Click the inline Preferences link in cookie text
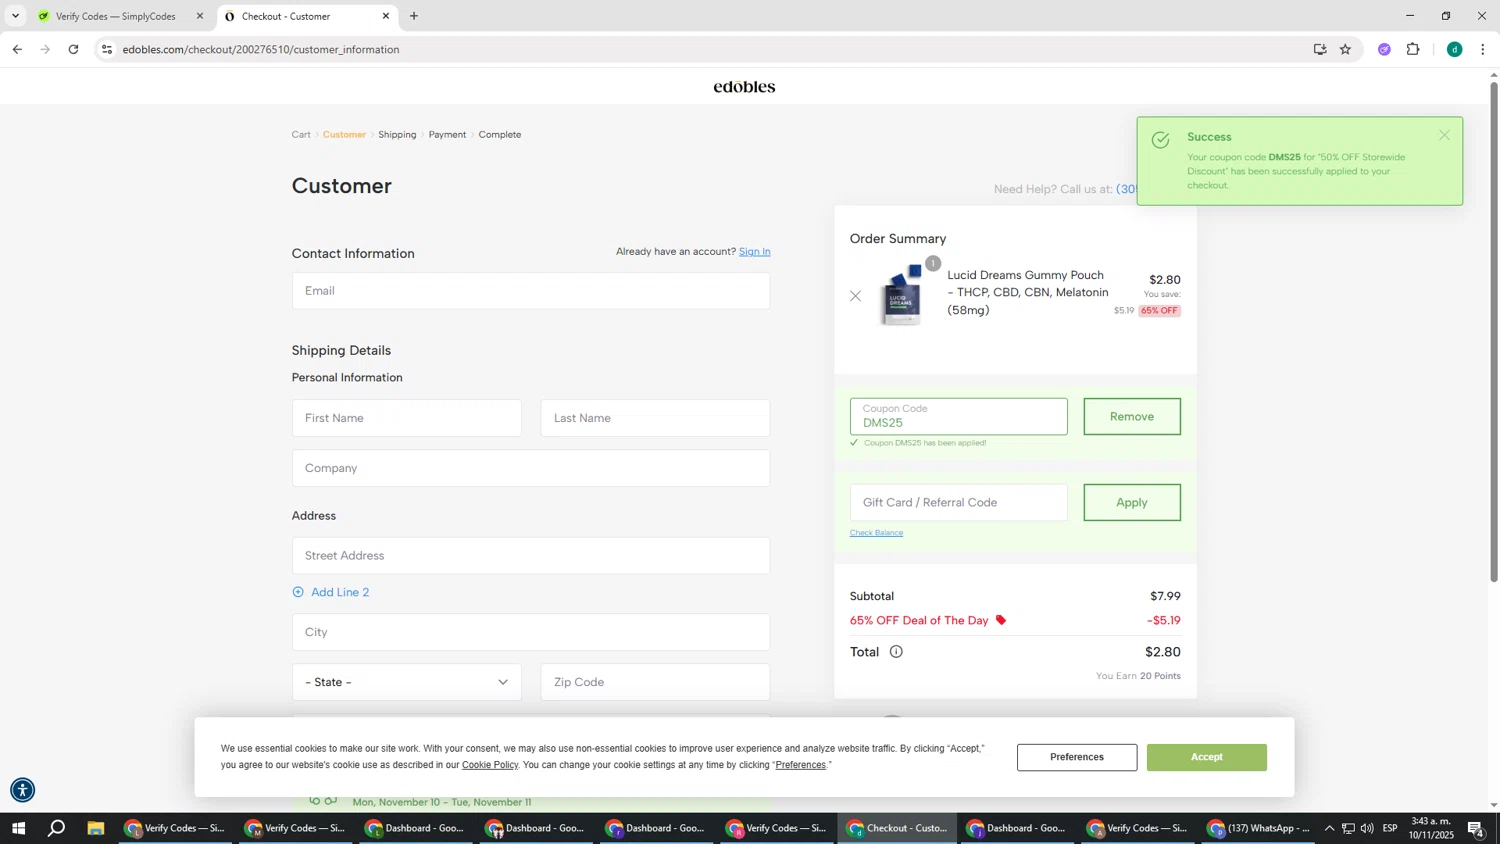 [801, 765]
